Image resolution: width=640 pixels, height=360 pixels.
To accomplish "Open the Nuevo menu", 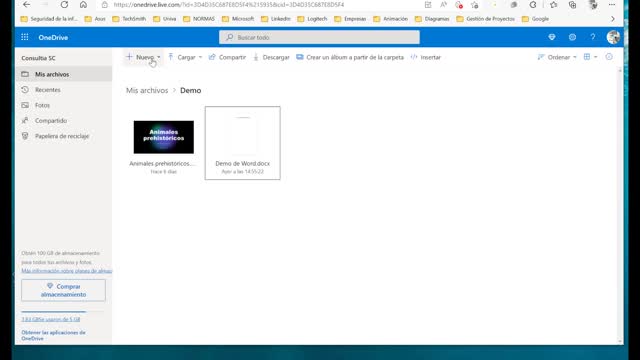I will pyautogui.click(x=143, y=57).
